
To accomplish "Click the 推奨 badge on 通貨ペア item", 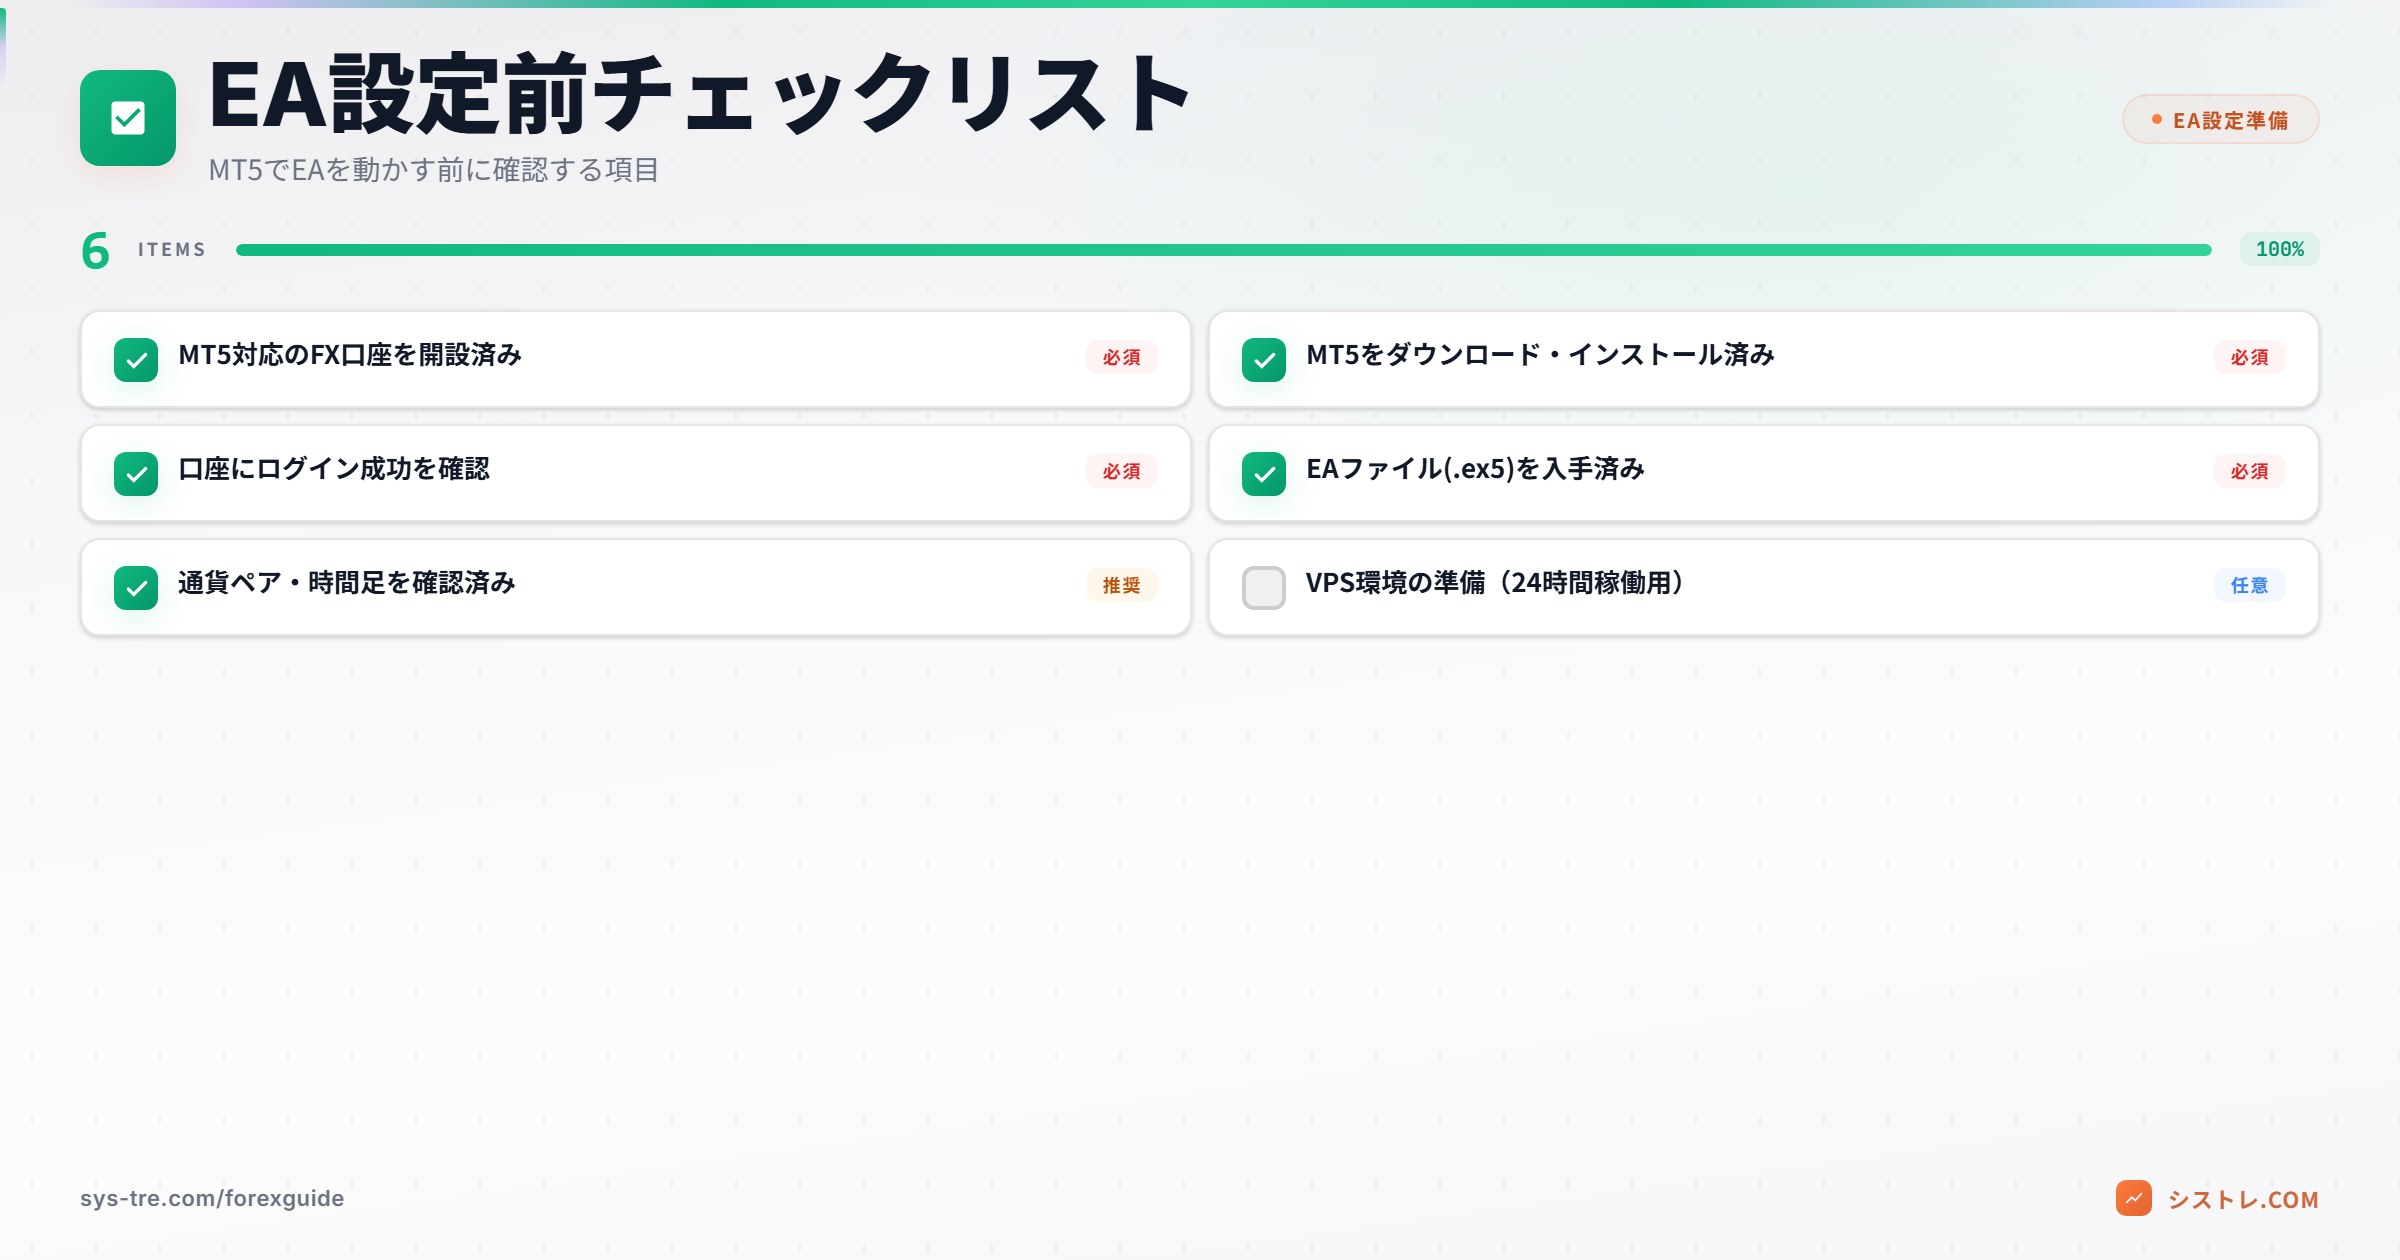I will click(1122, 585).
